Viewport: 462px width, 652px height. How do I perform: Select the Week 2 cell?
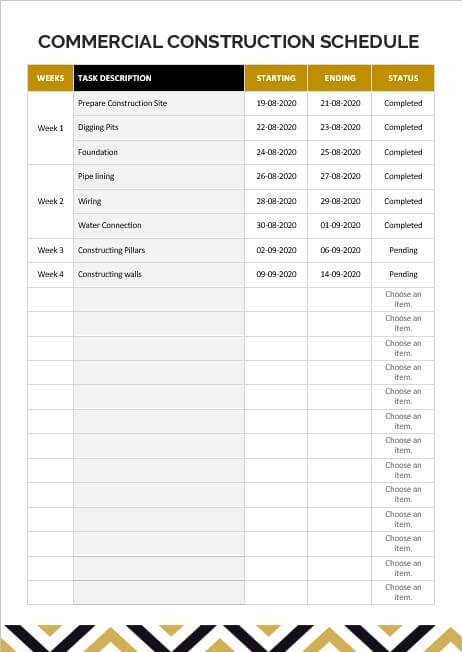[x=50, y=201]
